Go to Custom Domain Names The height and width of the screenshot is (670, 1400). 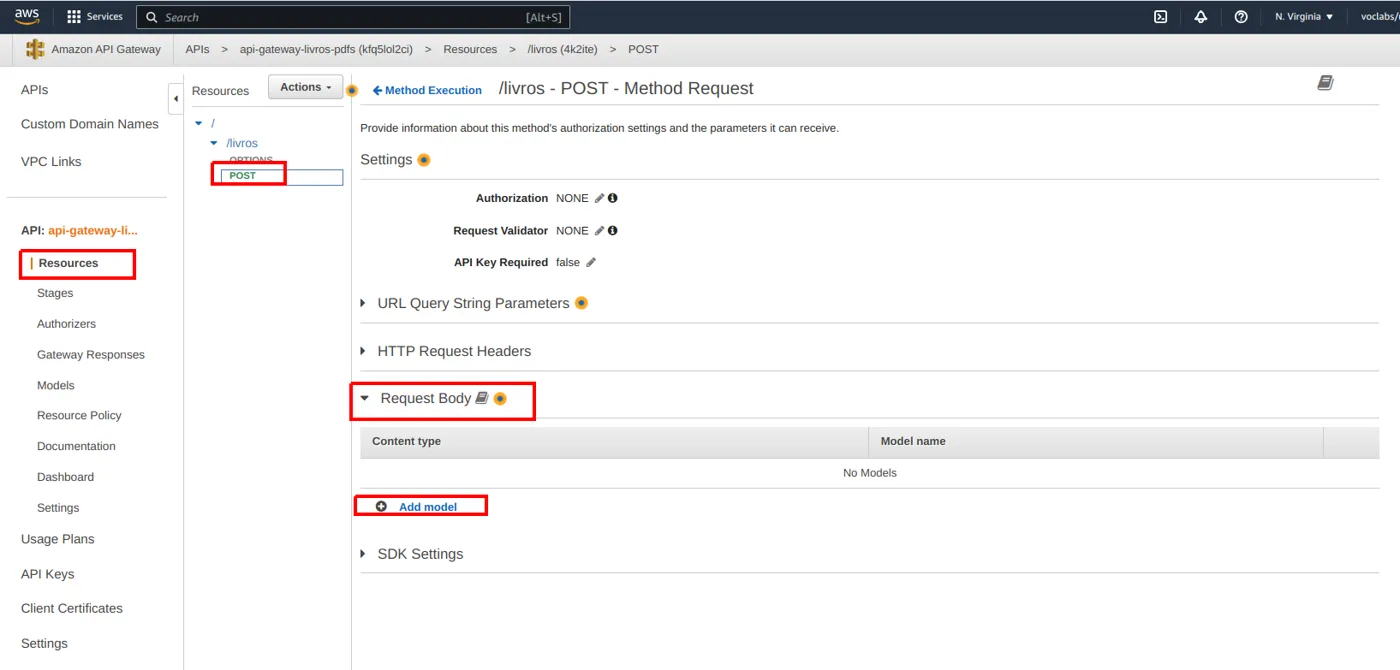(90, 124)
